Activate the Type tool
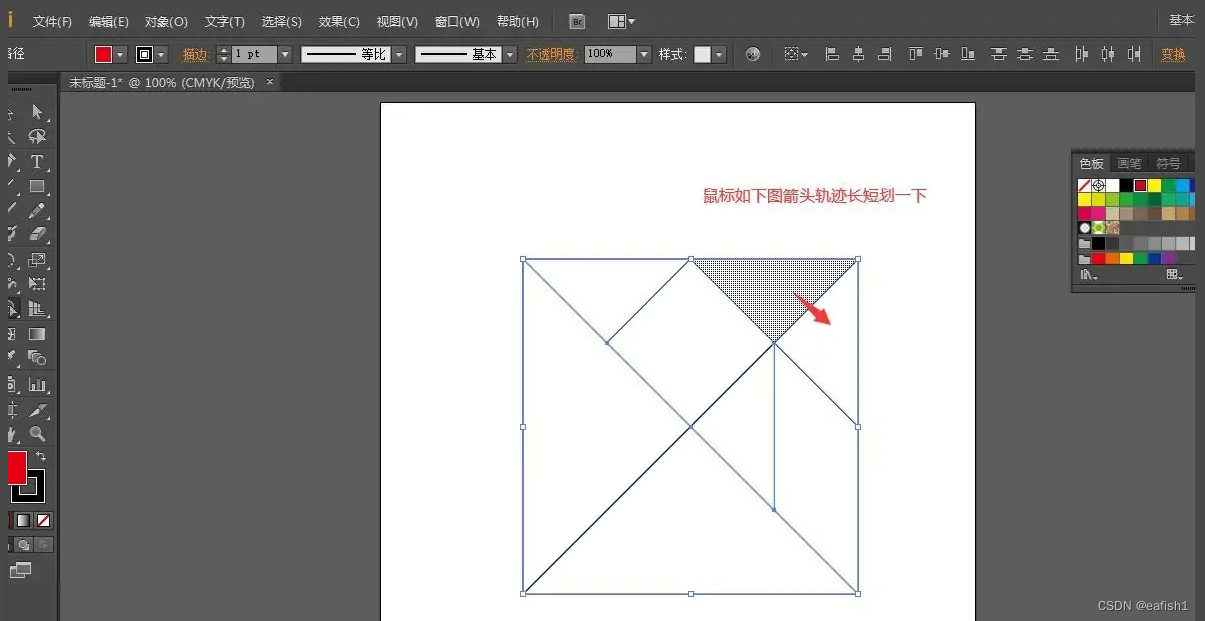The height and width of the screenshot is (621, 1205). coord(37,162)
